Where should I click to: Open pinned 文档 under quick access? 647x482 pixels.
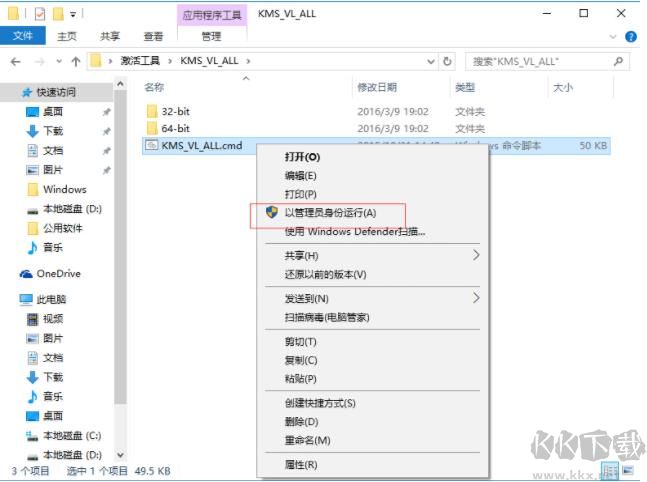[53, 150]
